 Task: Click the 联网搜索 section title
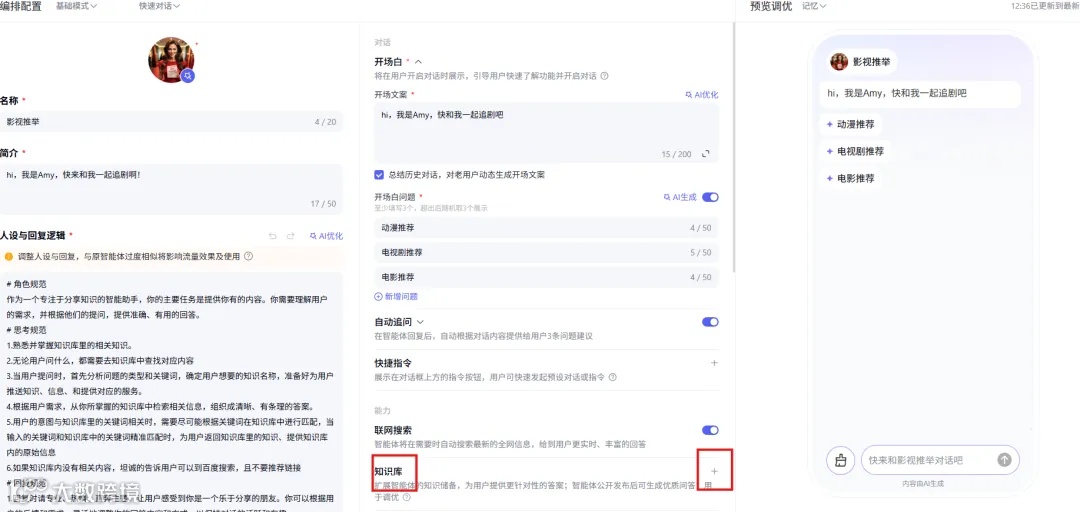pos(393,430)
